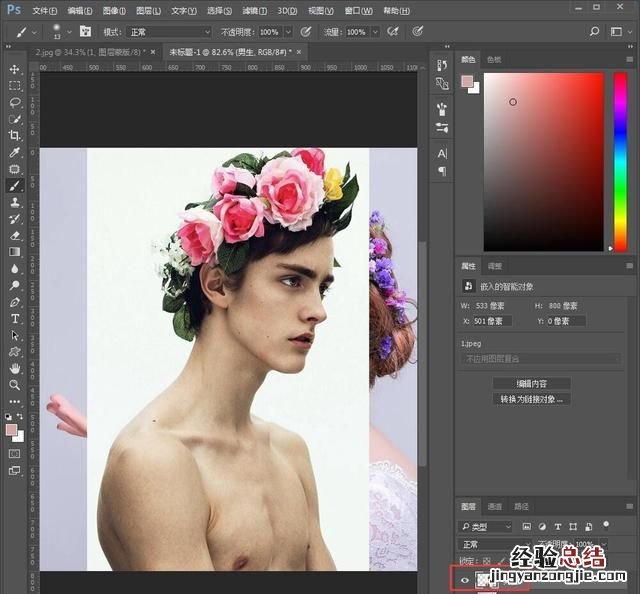
Task: Select the Eyedropper tool
Action: [15, 152]
